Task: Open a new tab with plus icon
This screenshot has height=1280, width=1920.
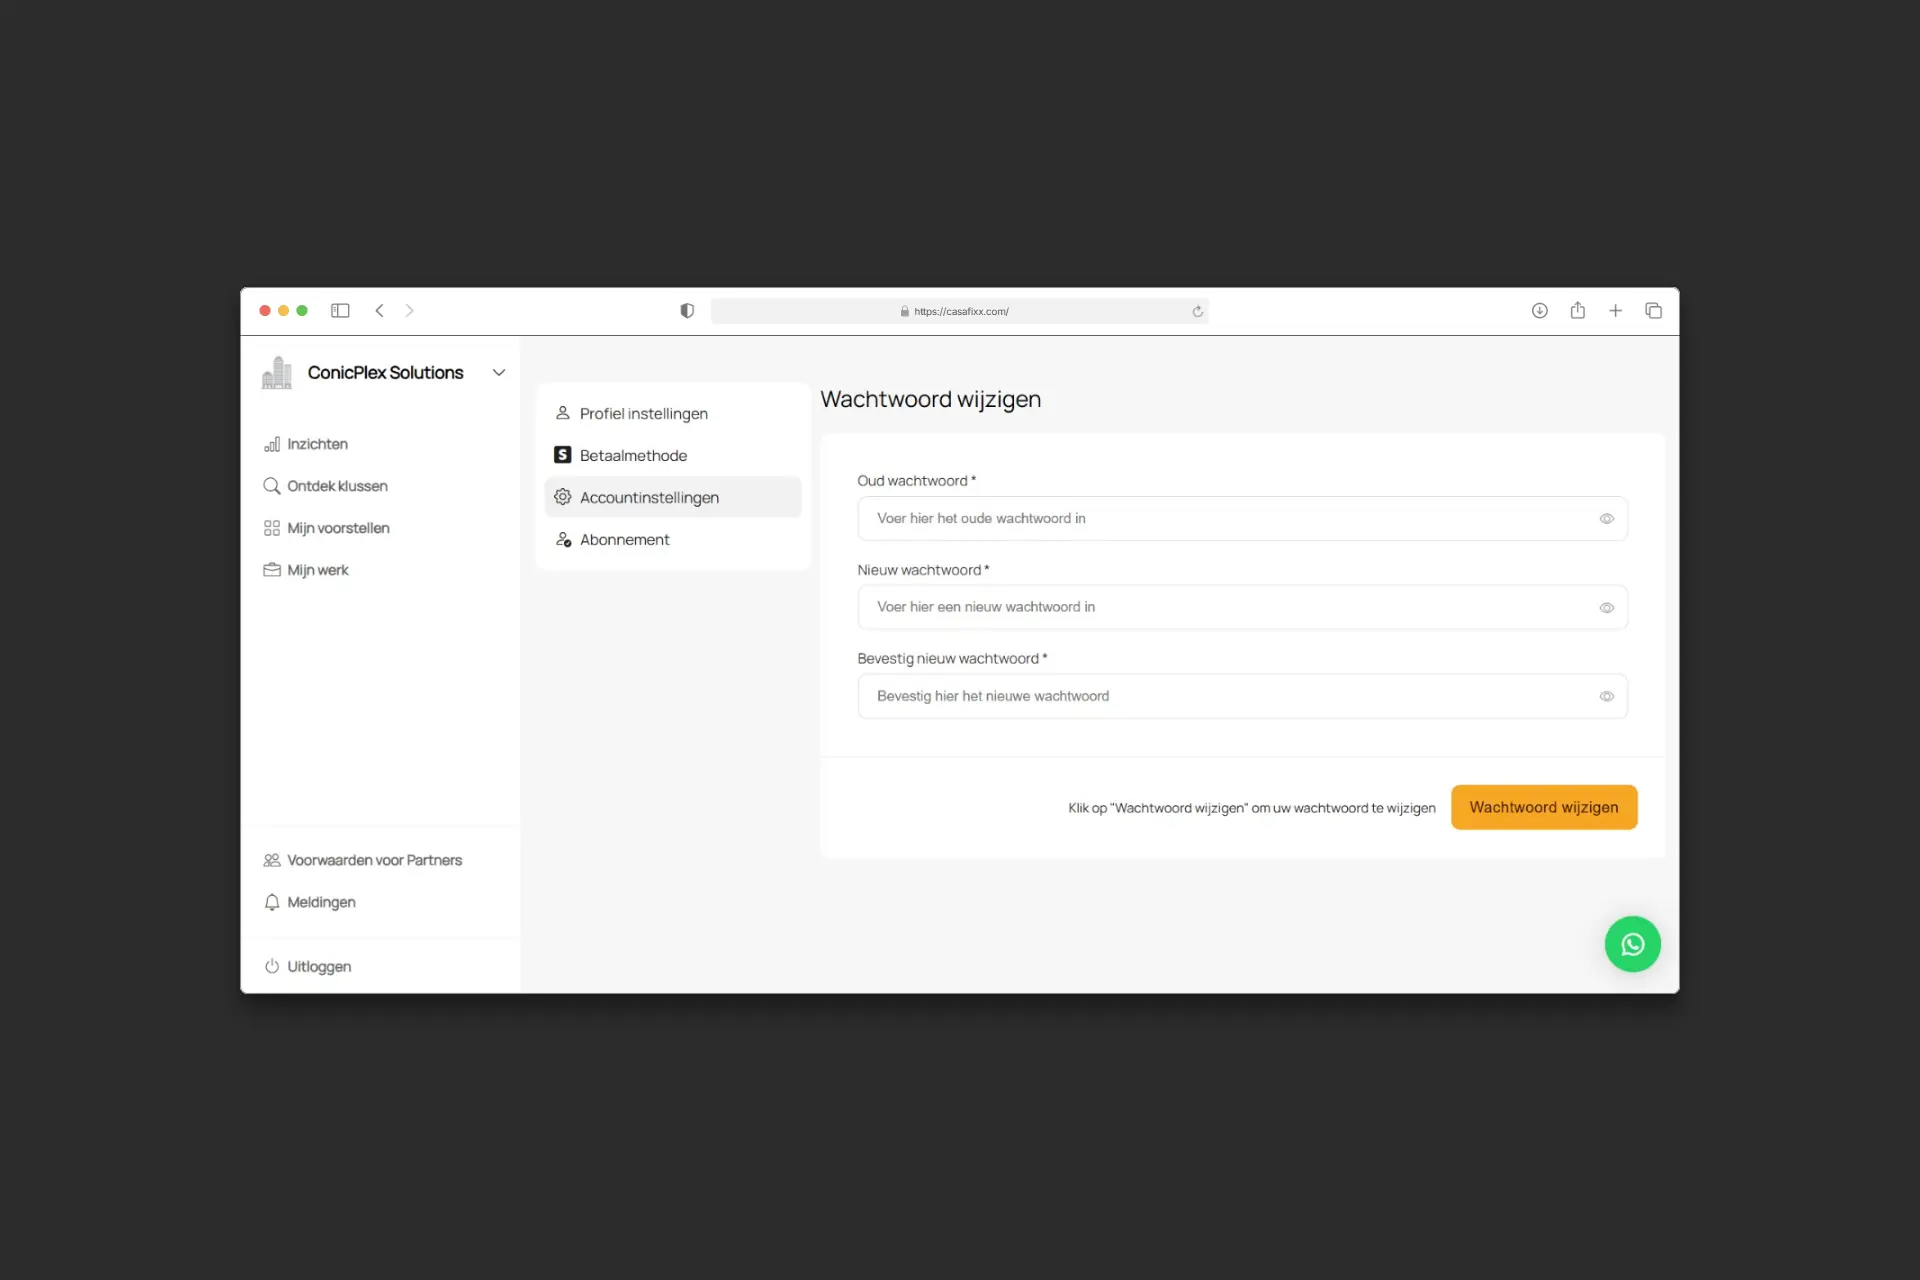Action: 1615,311
